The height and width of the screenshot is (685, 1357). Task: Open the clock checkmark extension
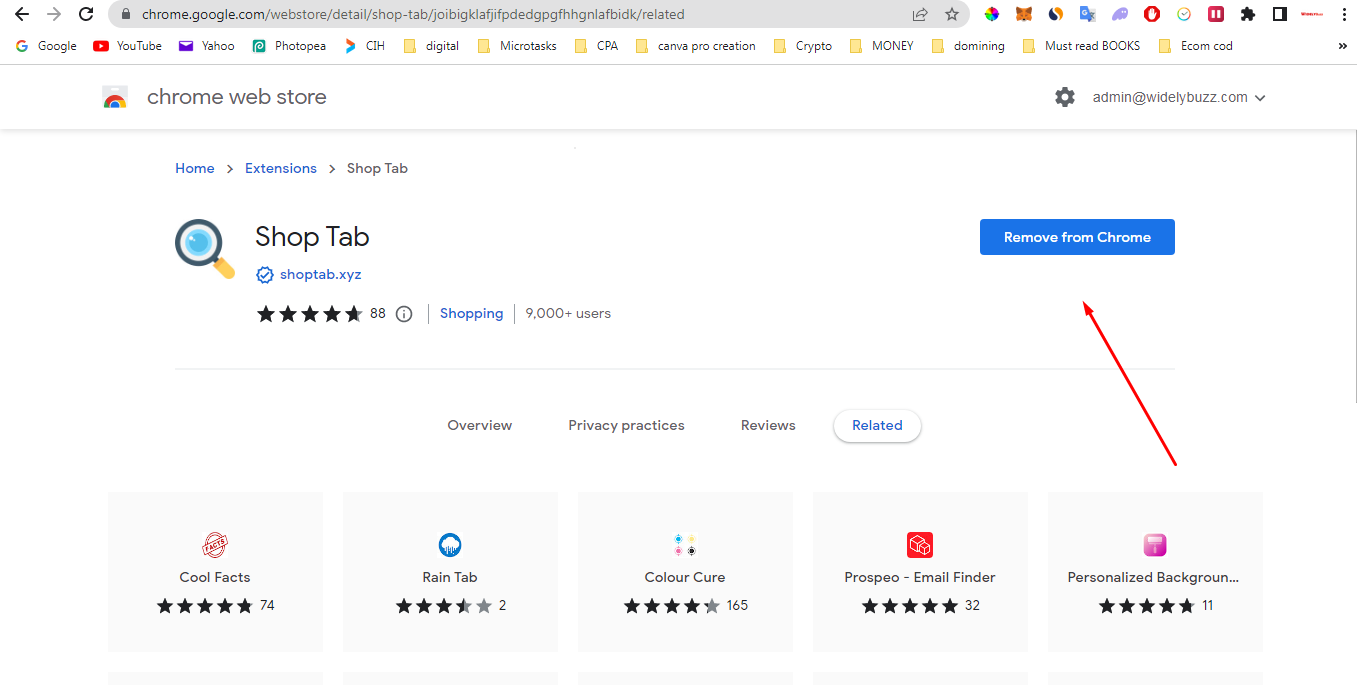click(1184, 14)
